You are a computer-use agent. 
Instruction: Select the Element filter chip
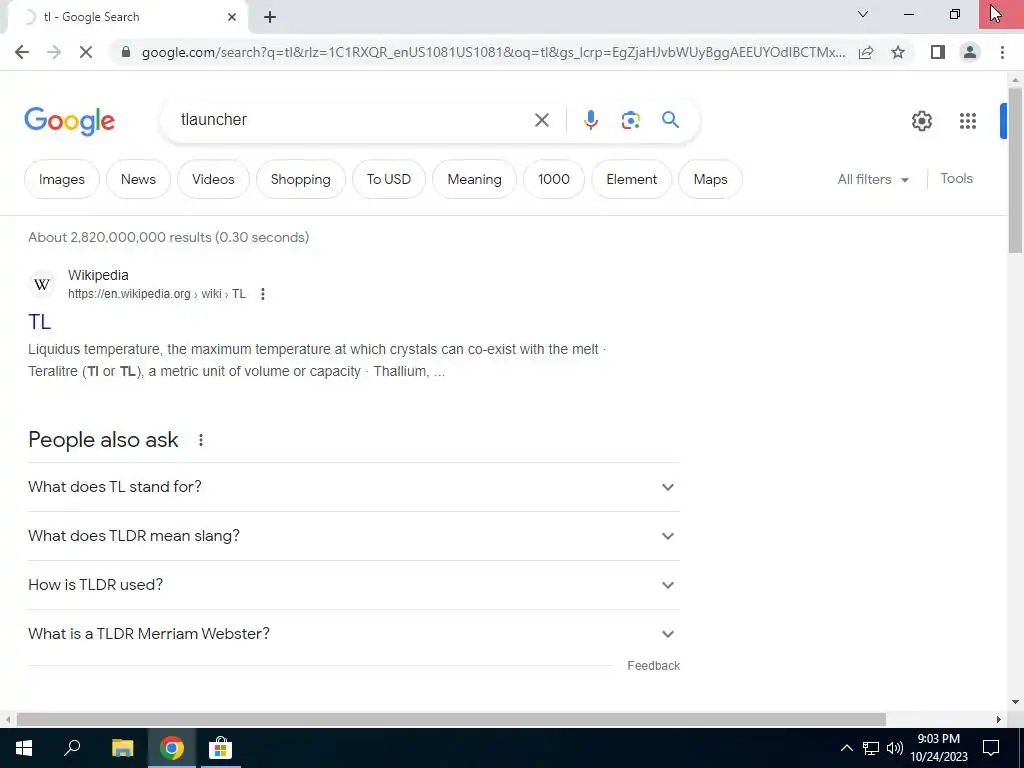click(x=632, y=179)
